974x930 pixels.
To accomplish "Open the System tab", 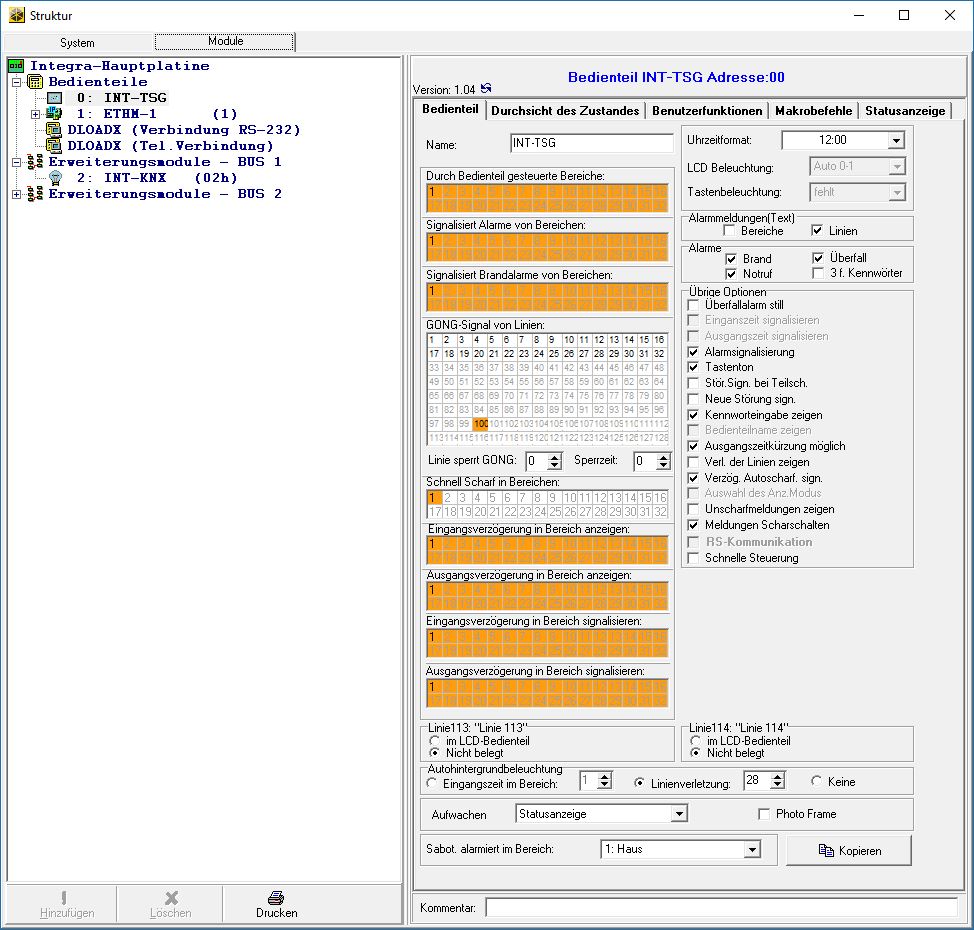I will tap(77, 43).
